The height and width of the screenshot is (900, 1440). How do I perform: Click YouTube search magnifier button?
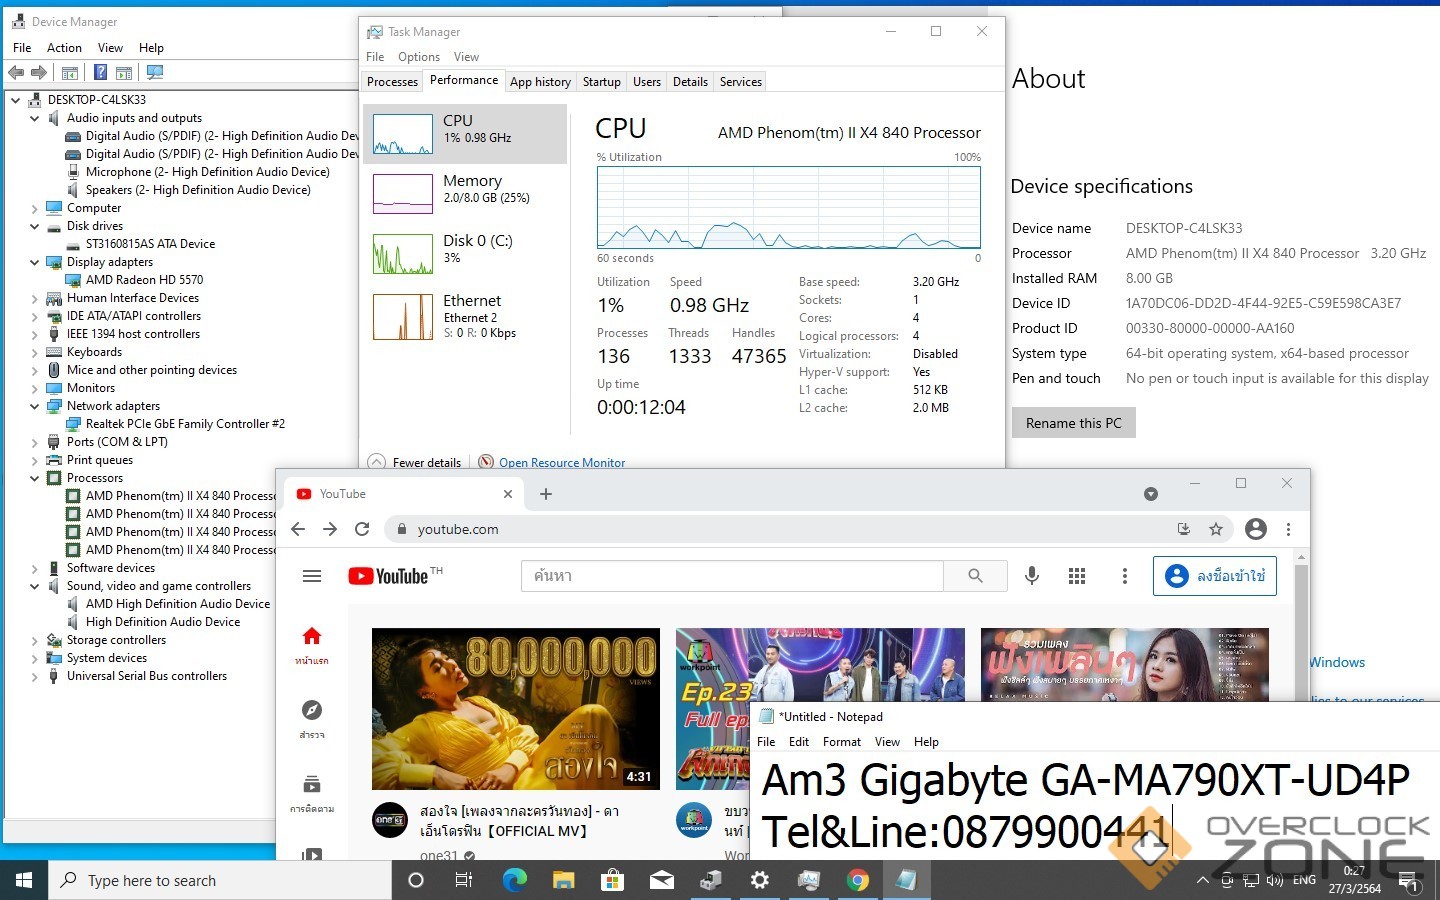coord(975,576)
